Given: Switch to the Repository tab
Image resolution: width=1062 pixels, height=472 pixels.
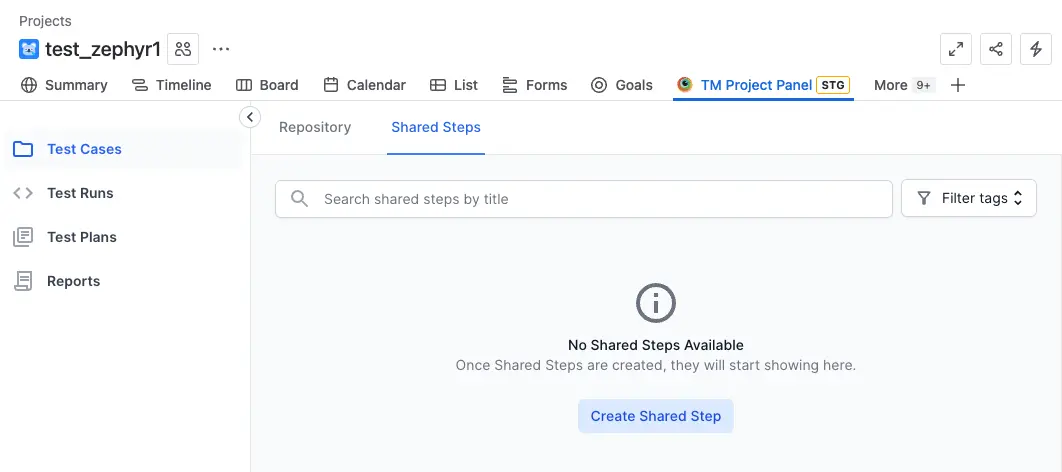Looking at the screenshot, I should tap(315, 127).
